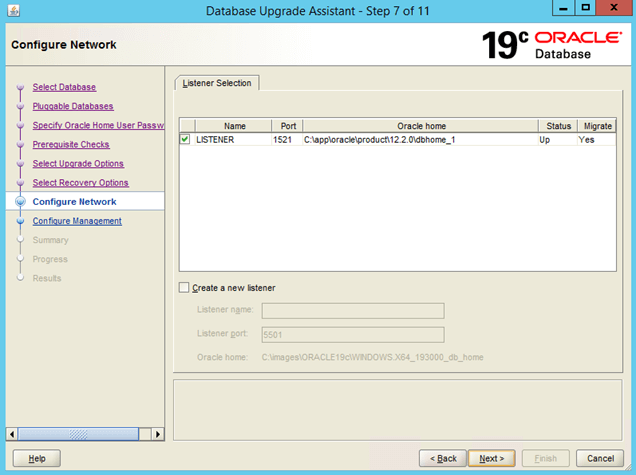Sort listeners by Oracle home column

pos(421,126)
